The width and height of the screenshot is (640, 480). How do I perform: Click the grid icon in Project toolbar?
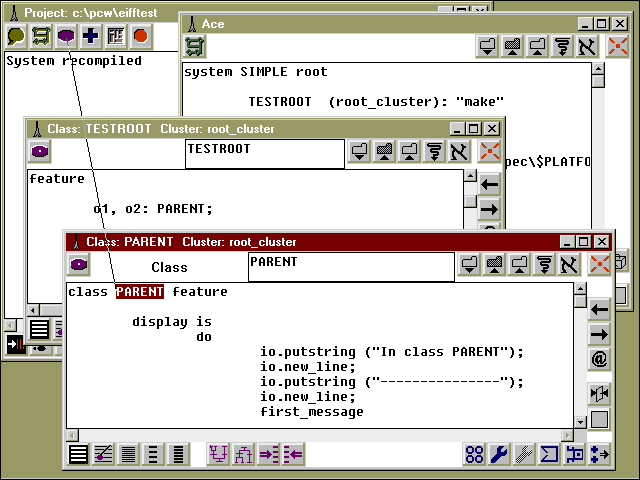click(x=116, y=36)
